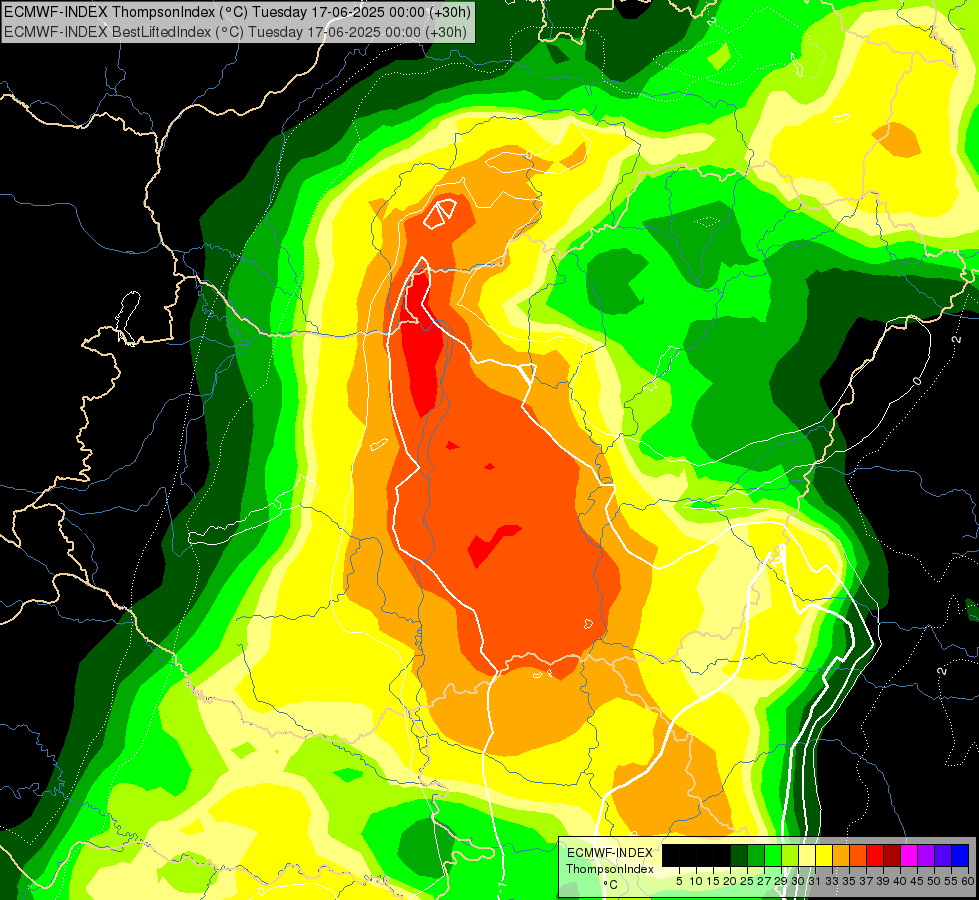Image resolution: width=979 pixels, height=900 pixels.
Task: Select the lime 29–30 legend swatch
Action: tap(790, 855)
